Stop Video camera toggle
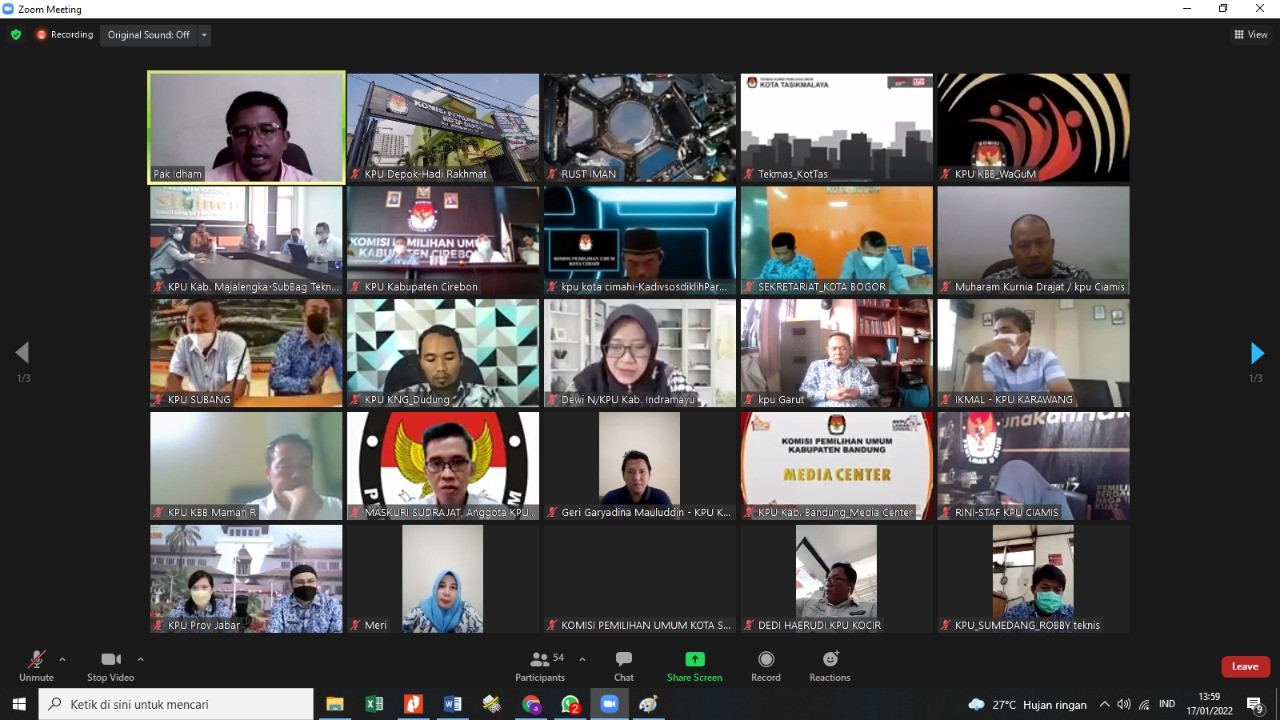 [110, 665]
